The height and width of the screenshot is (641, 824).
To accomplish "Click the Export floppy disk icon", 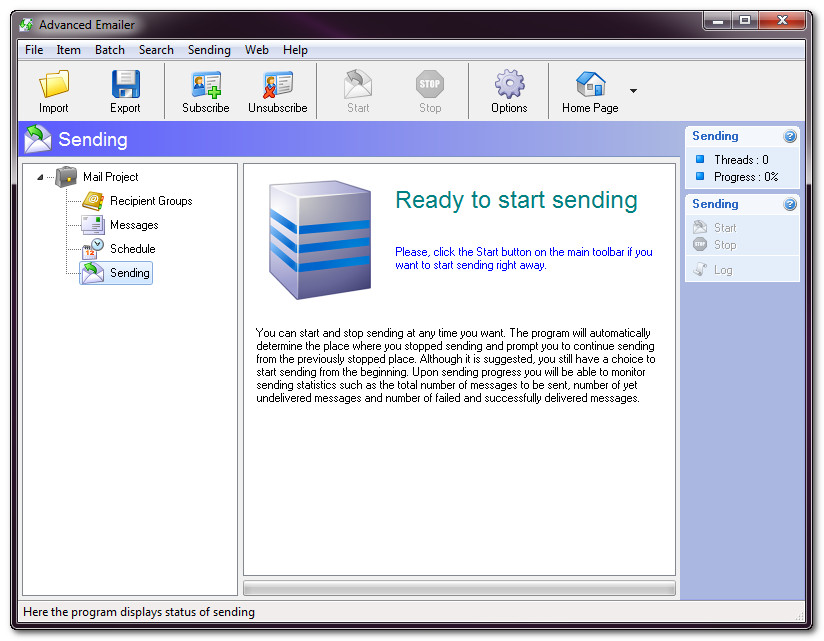I will (x=126, y=84).
